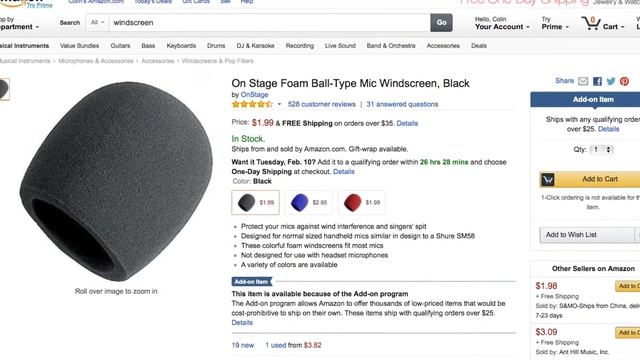Click the Add-on Item badge

251,282
